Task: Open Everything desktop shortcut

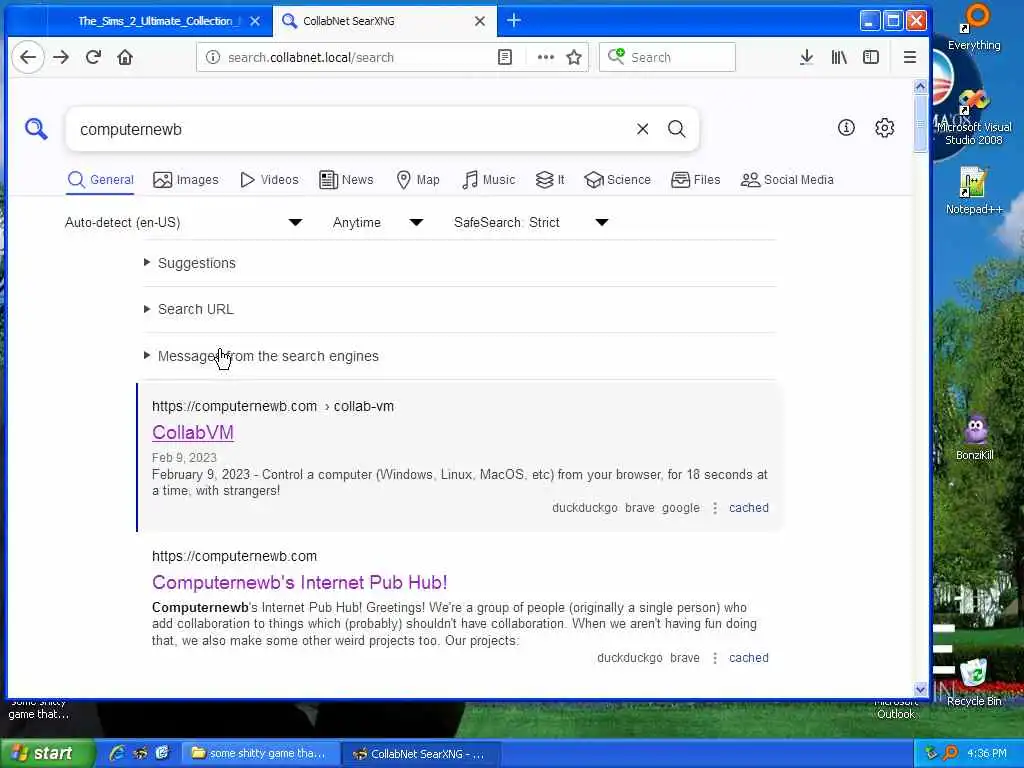Action: click(974, 27)
